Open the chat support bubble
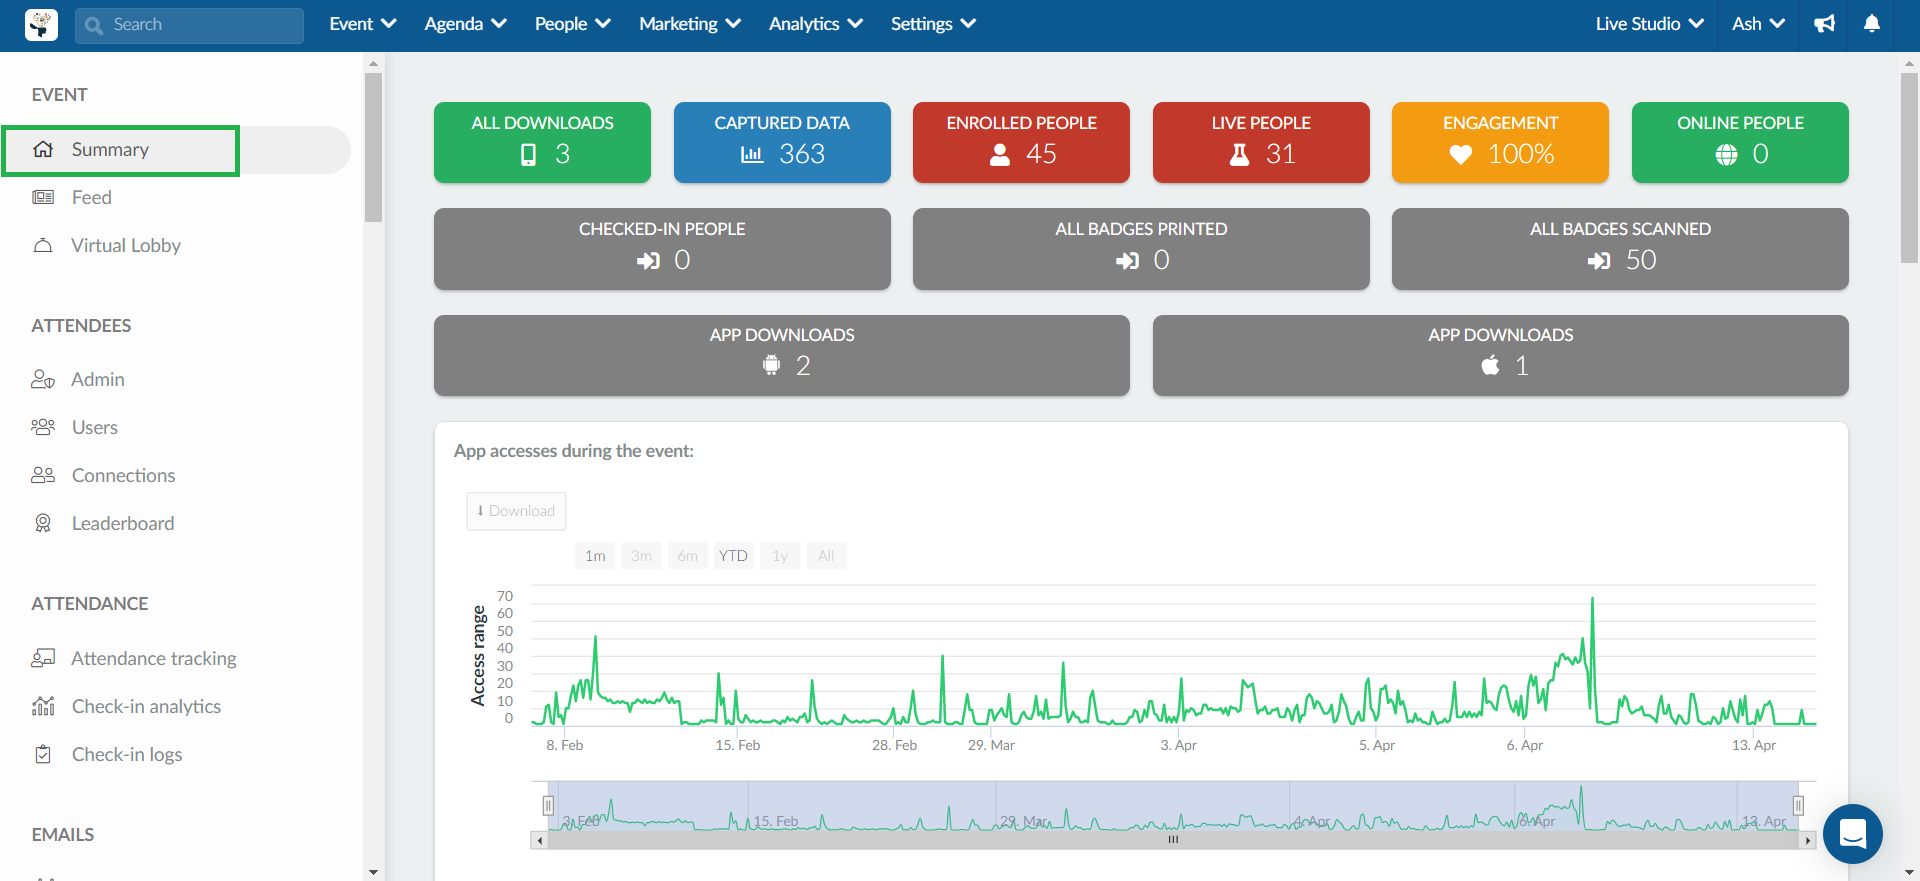 pyautogui.click(x=1853, y=833)
